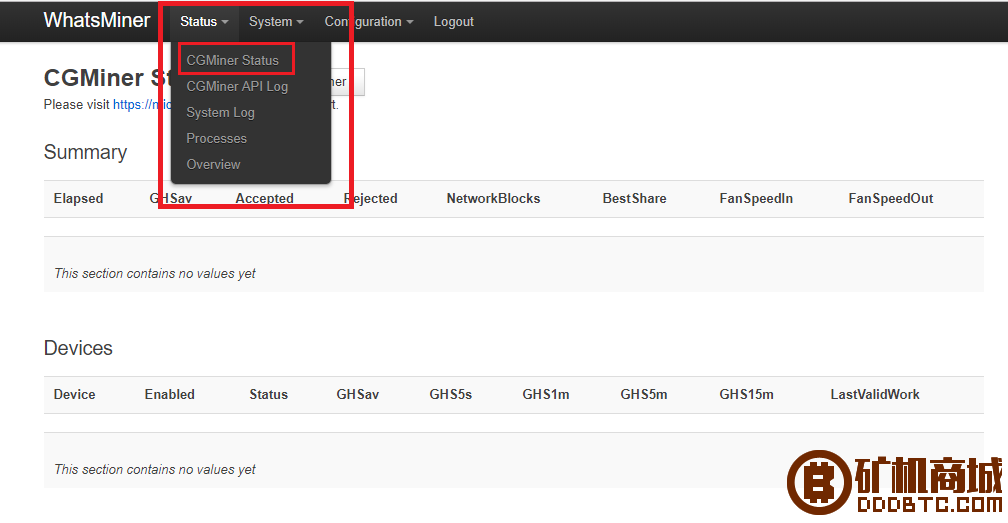Click the GHS5s column header
The image size is (1008, 523).
[x=451, y=394]
